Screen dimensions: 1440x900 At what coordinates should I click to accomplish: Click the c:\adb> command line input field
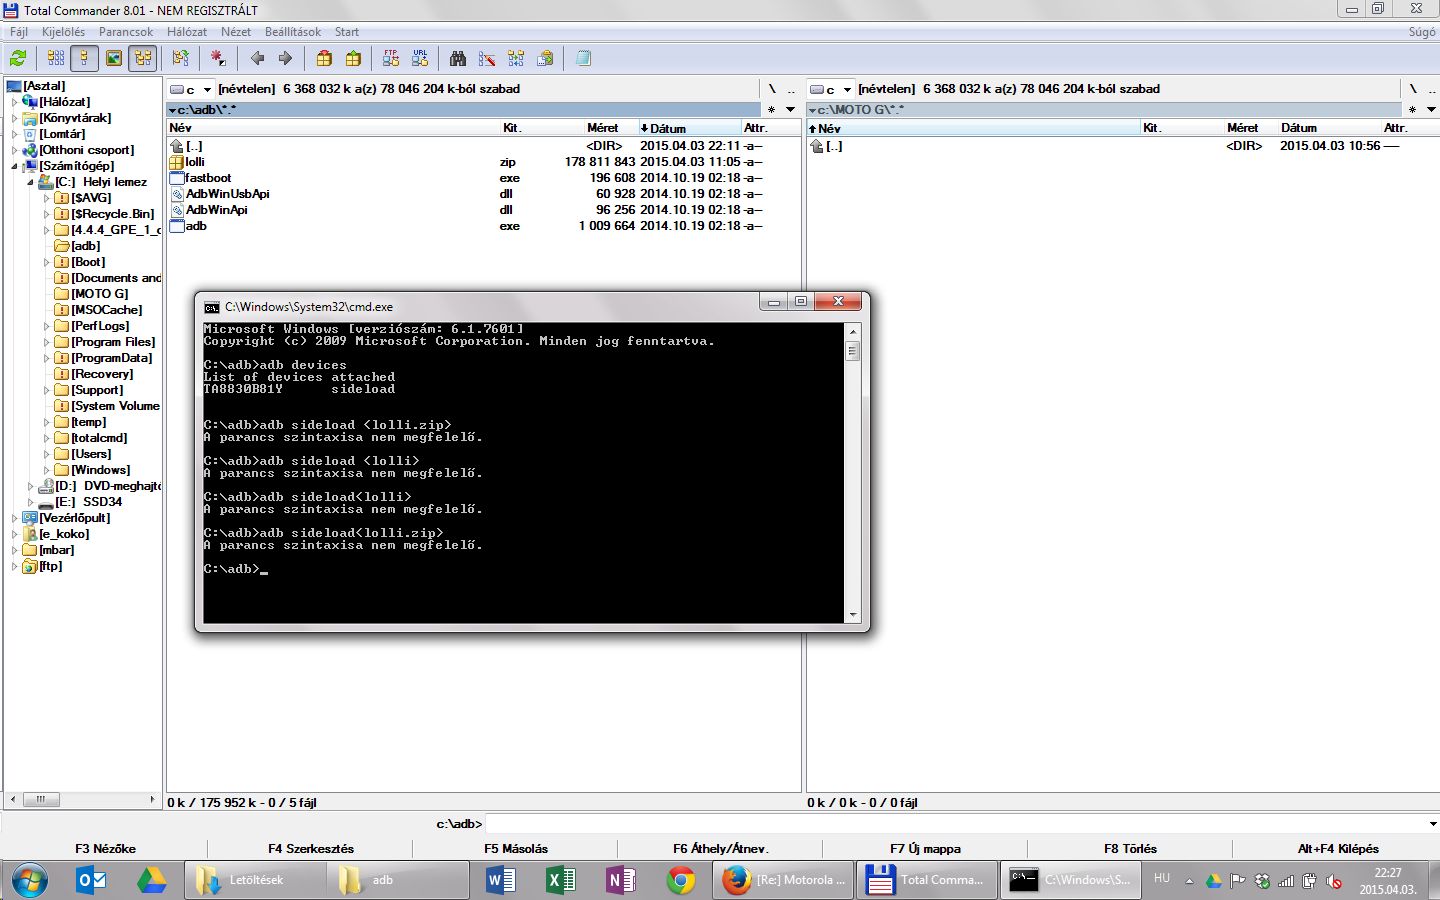955,824
